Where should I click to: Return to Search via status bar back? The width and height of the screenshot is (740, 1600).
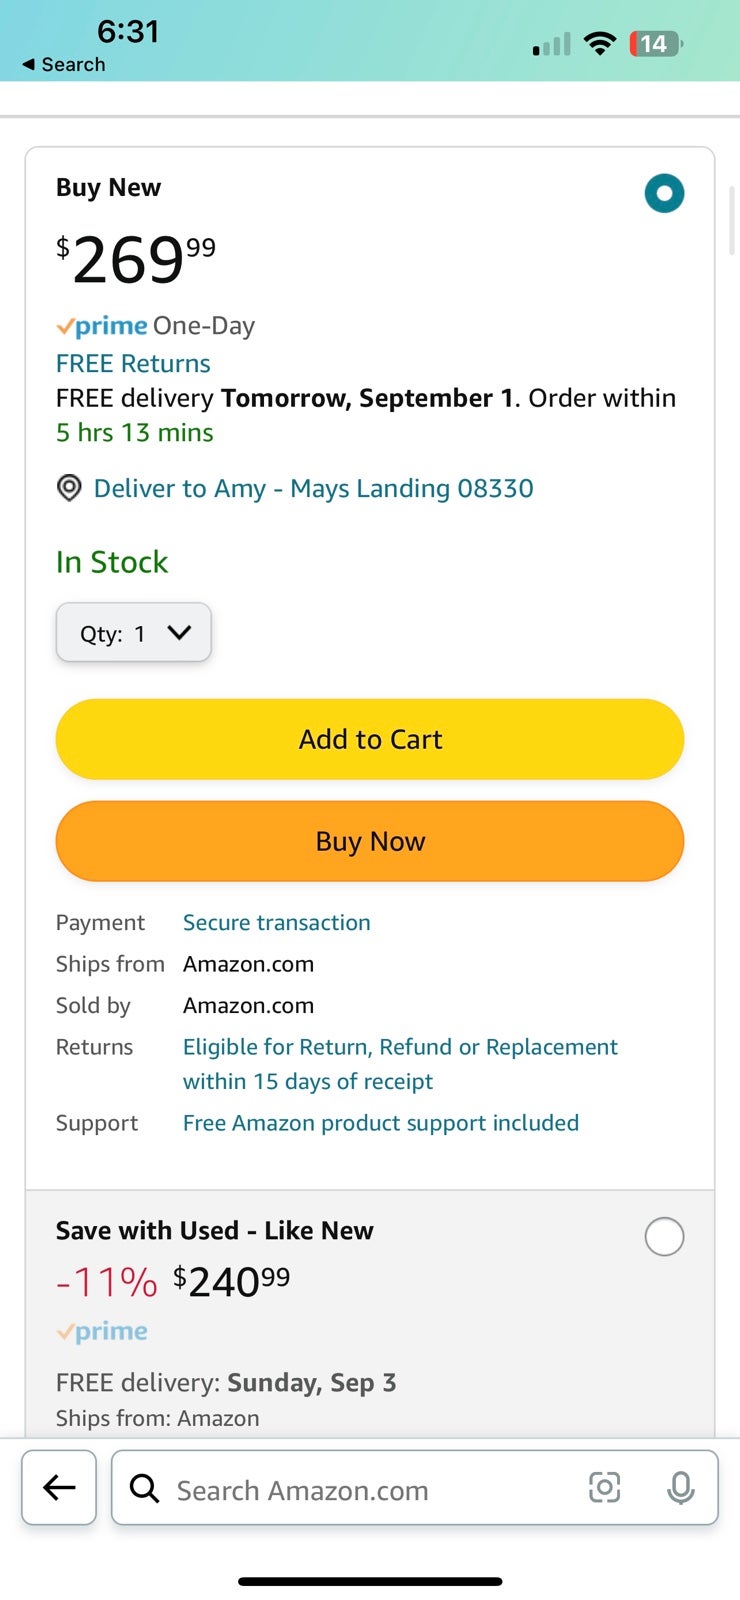[63, 64]
